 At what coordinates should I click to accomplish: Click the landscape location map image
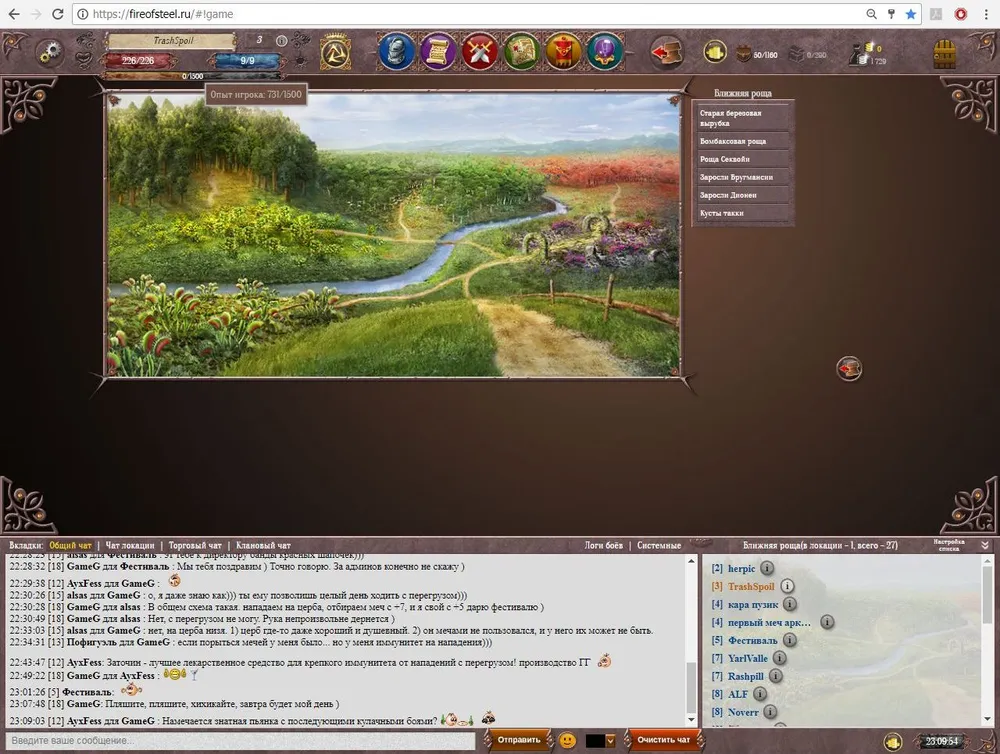(x=393, y=235)
